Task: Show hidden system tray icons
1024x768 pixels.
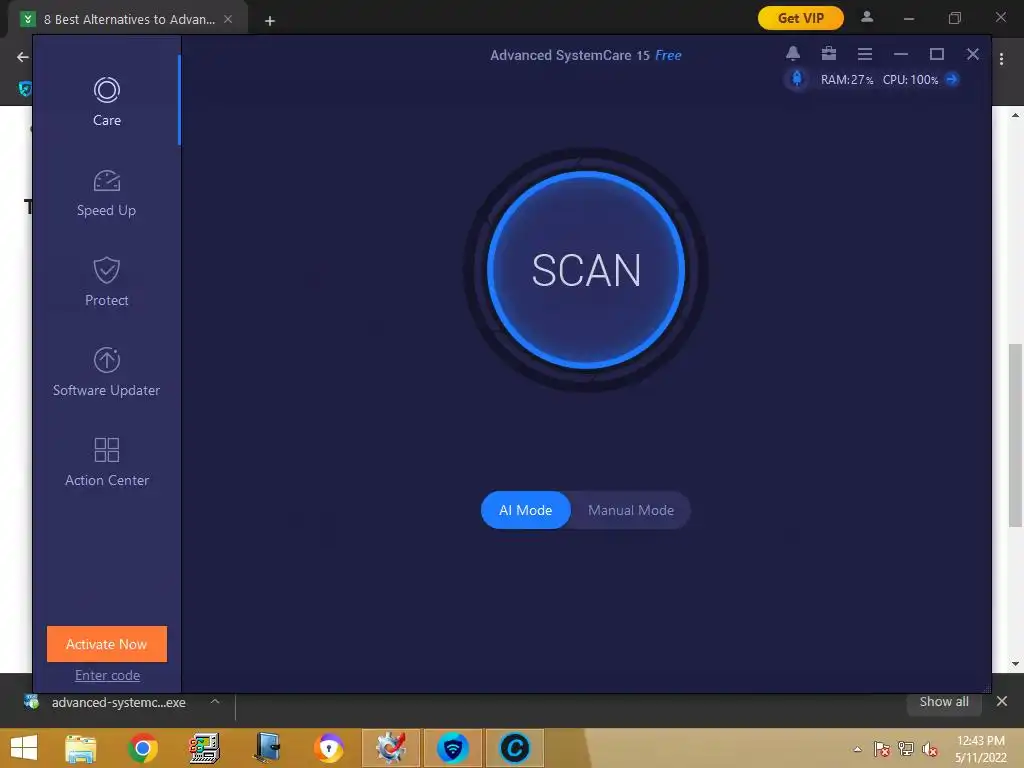Action: pyautogui.click(x=857, y=749)
